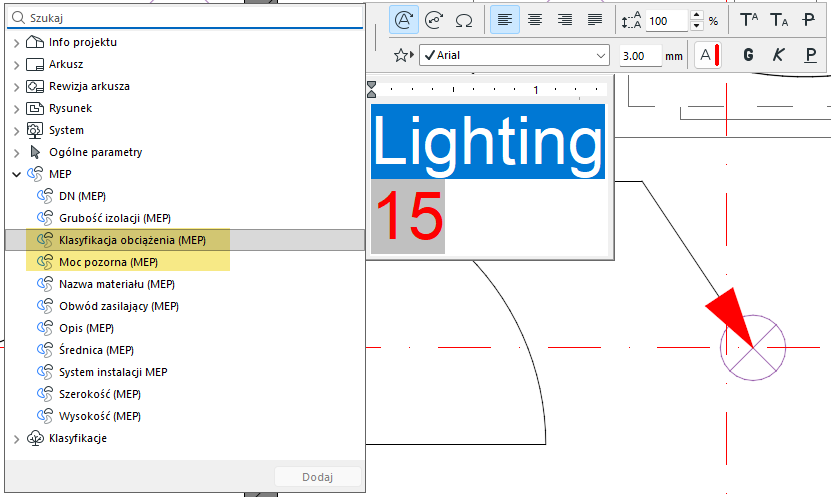The image size is (831, 497).
Task: Click the Dodaj button
Action: 317,477
